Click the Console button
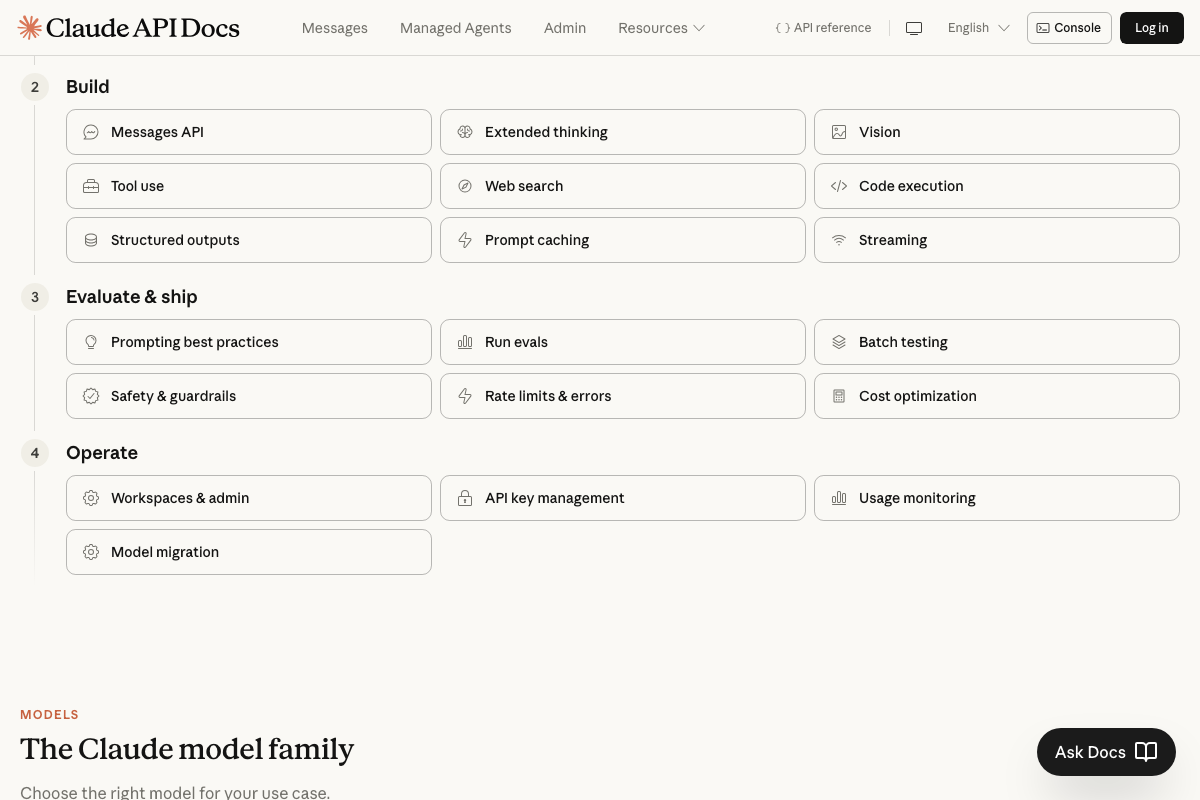The width and height of the screenshot is (1200, 800). [1069, 28]
